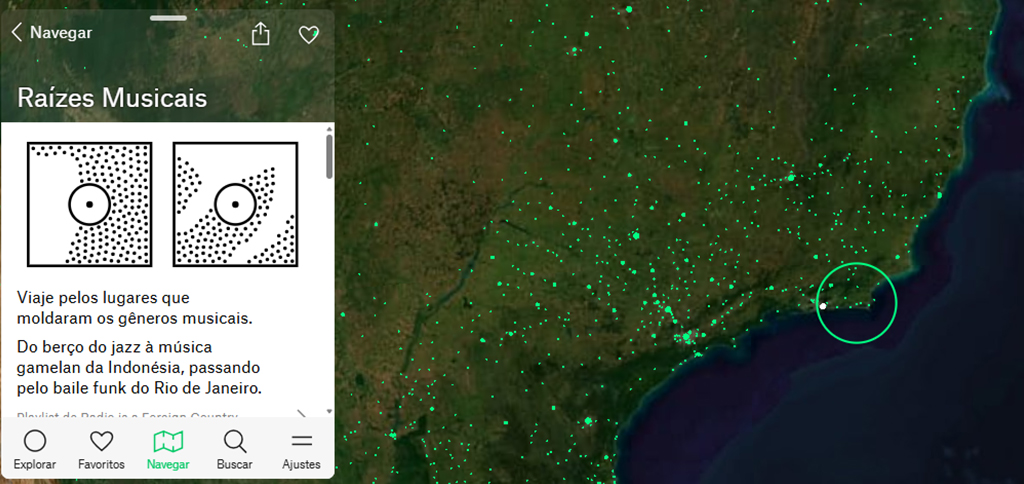
Task: Click the Raízes Musicais title
Action: tap(112, 98)
